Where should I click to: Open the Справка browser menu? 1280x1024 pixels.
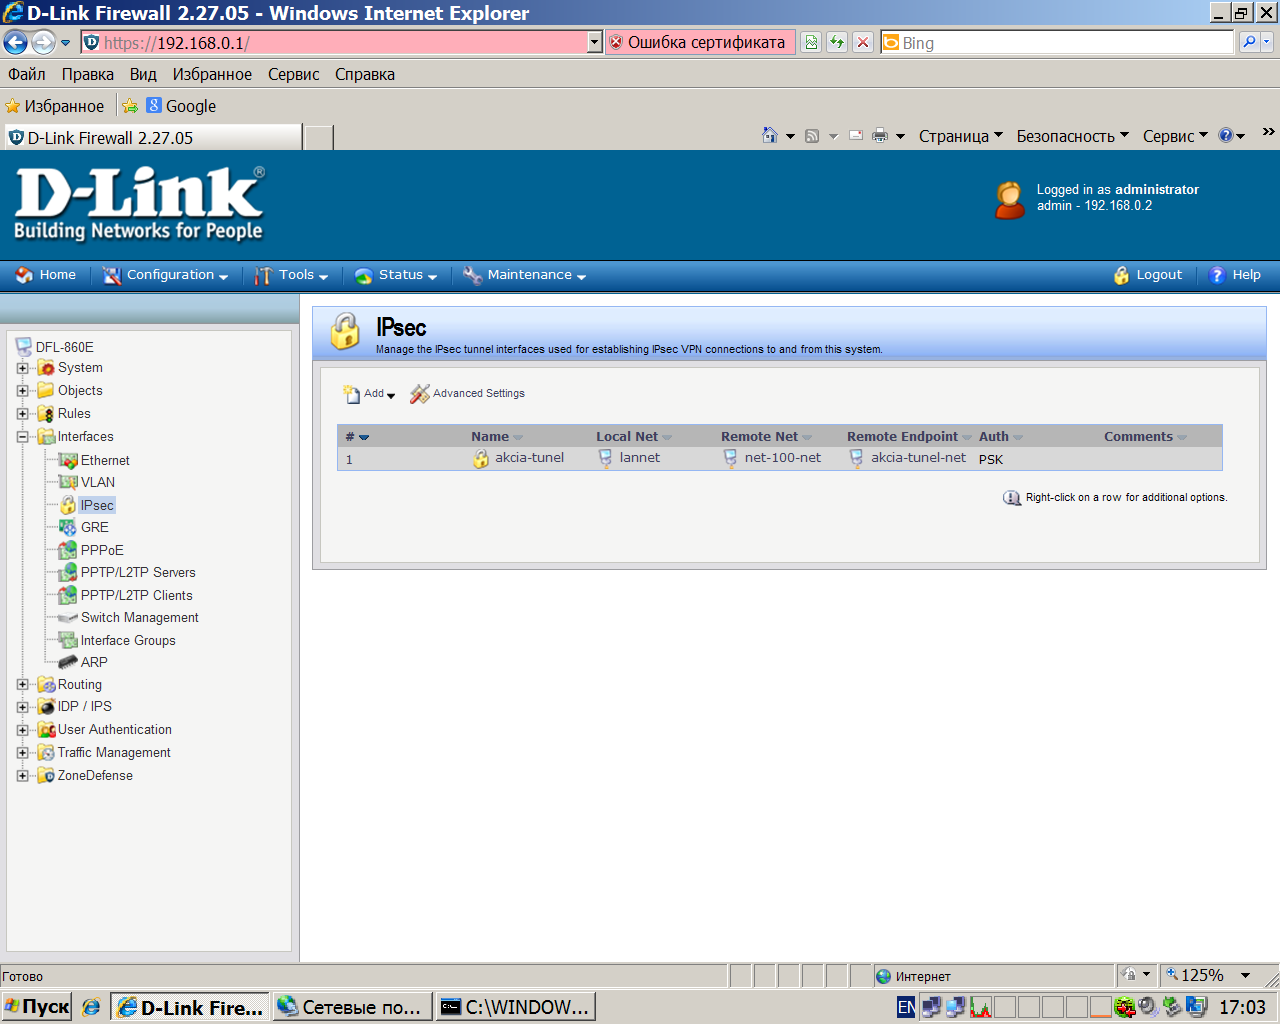tap(365, 74)
